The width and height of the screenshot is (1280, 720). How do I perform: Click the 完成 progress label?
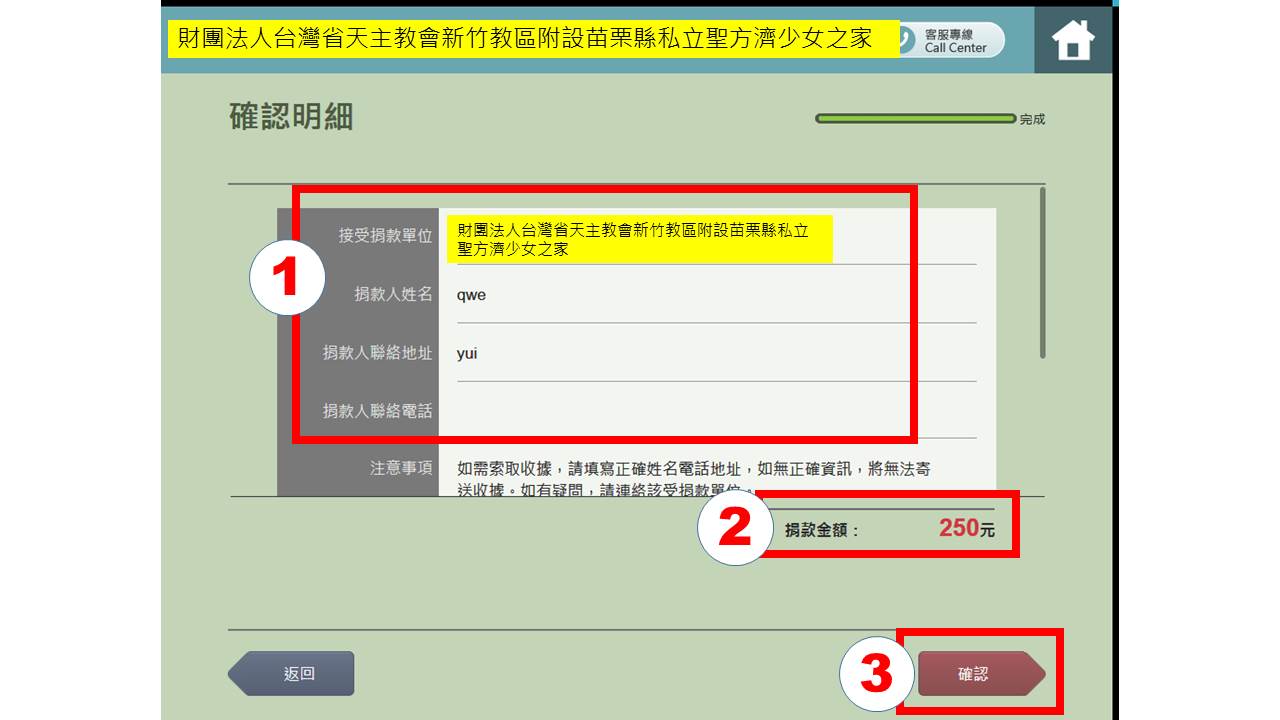tap(1033, 120)
